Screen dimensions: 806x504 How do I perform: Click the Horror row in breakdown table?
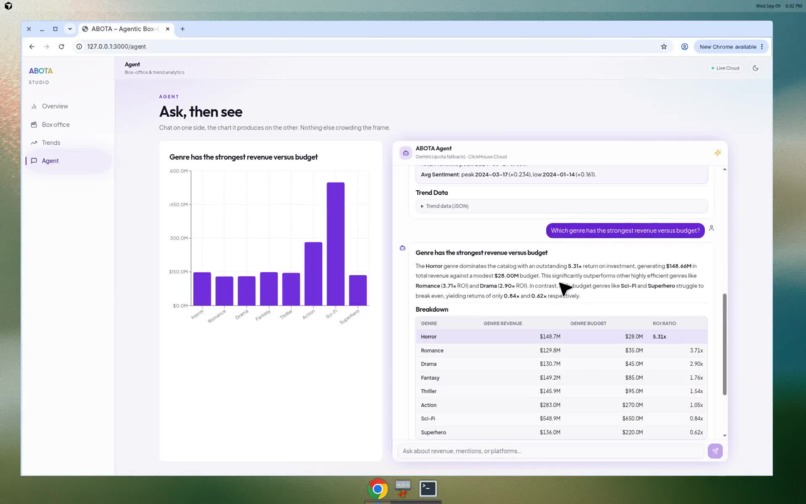click(x=561, y=336)
